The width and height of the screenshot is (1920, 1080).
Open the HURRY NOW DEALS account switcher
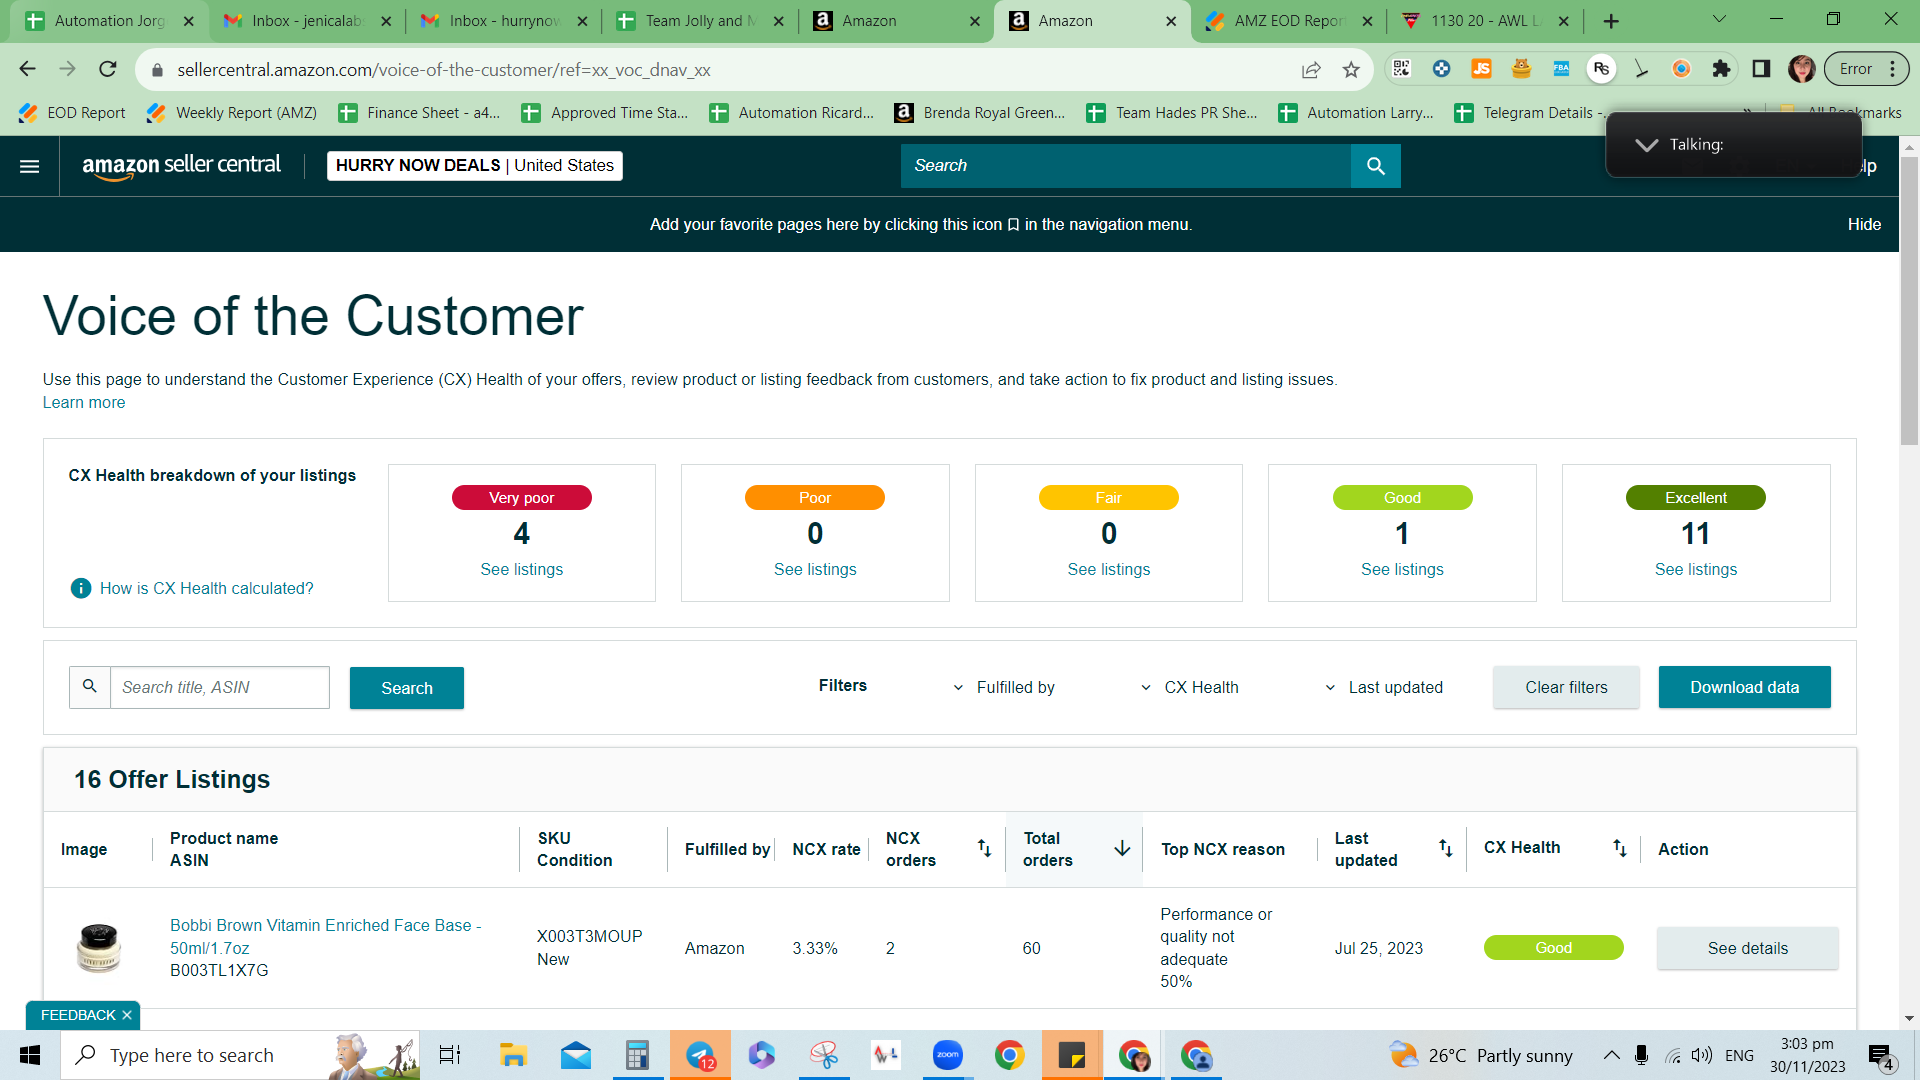[475, 166]
